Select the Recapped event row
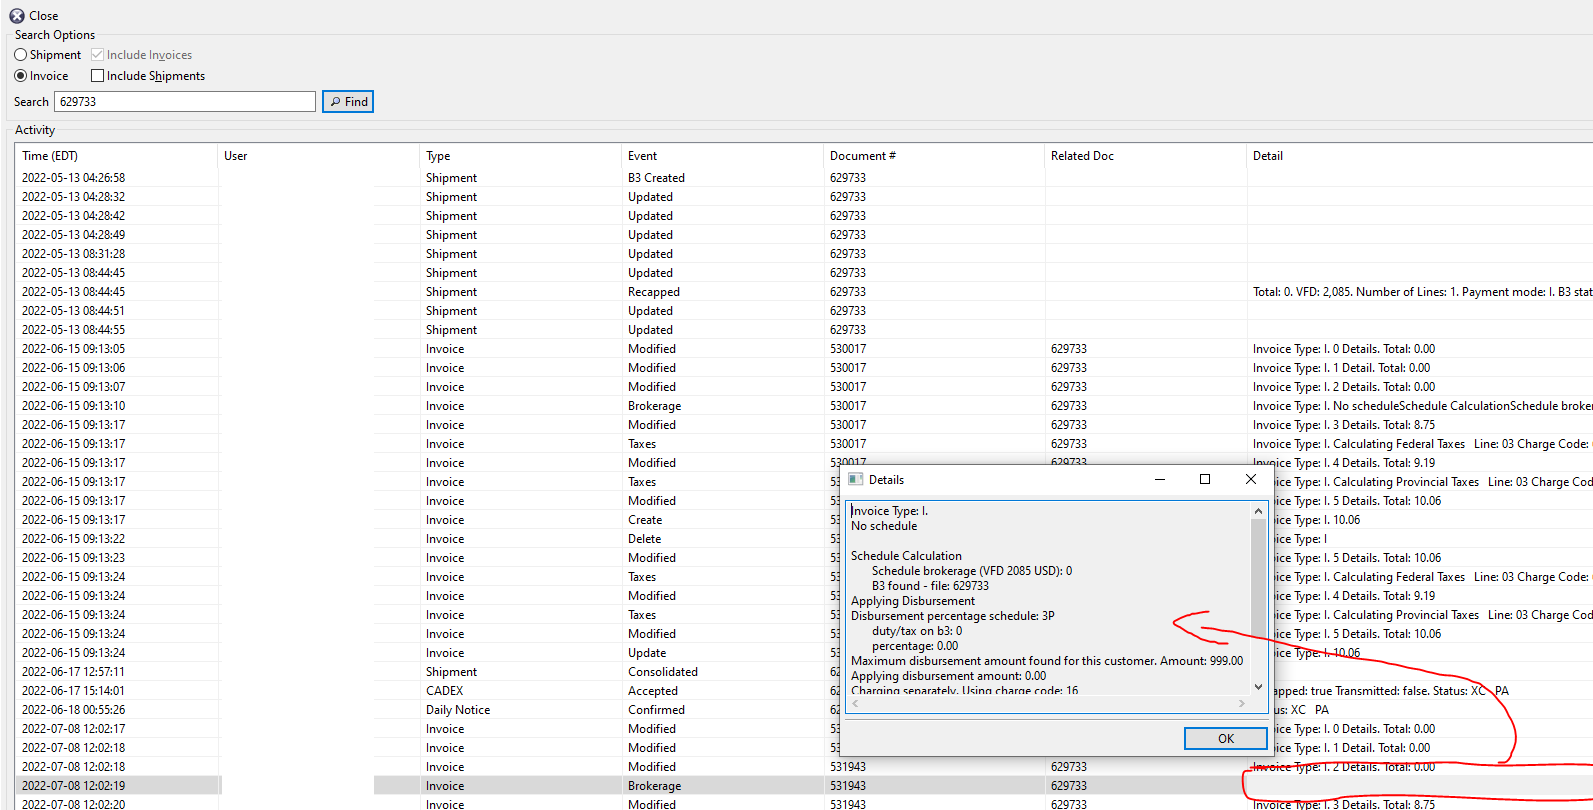This screenshot has height=810, width=1593. tap(804, 292)
